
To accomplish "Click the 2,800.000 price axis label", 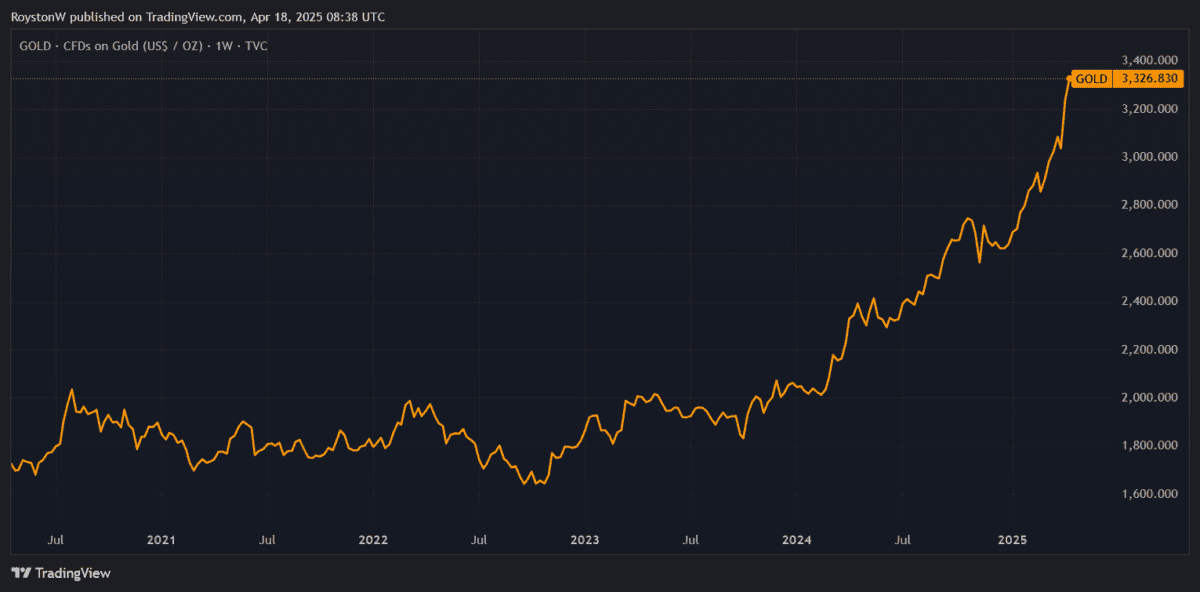I will click(x=1150, y=205).
